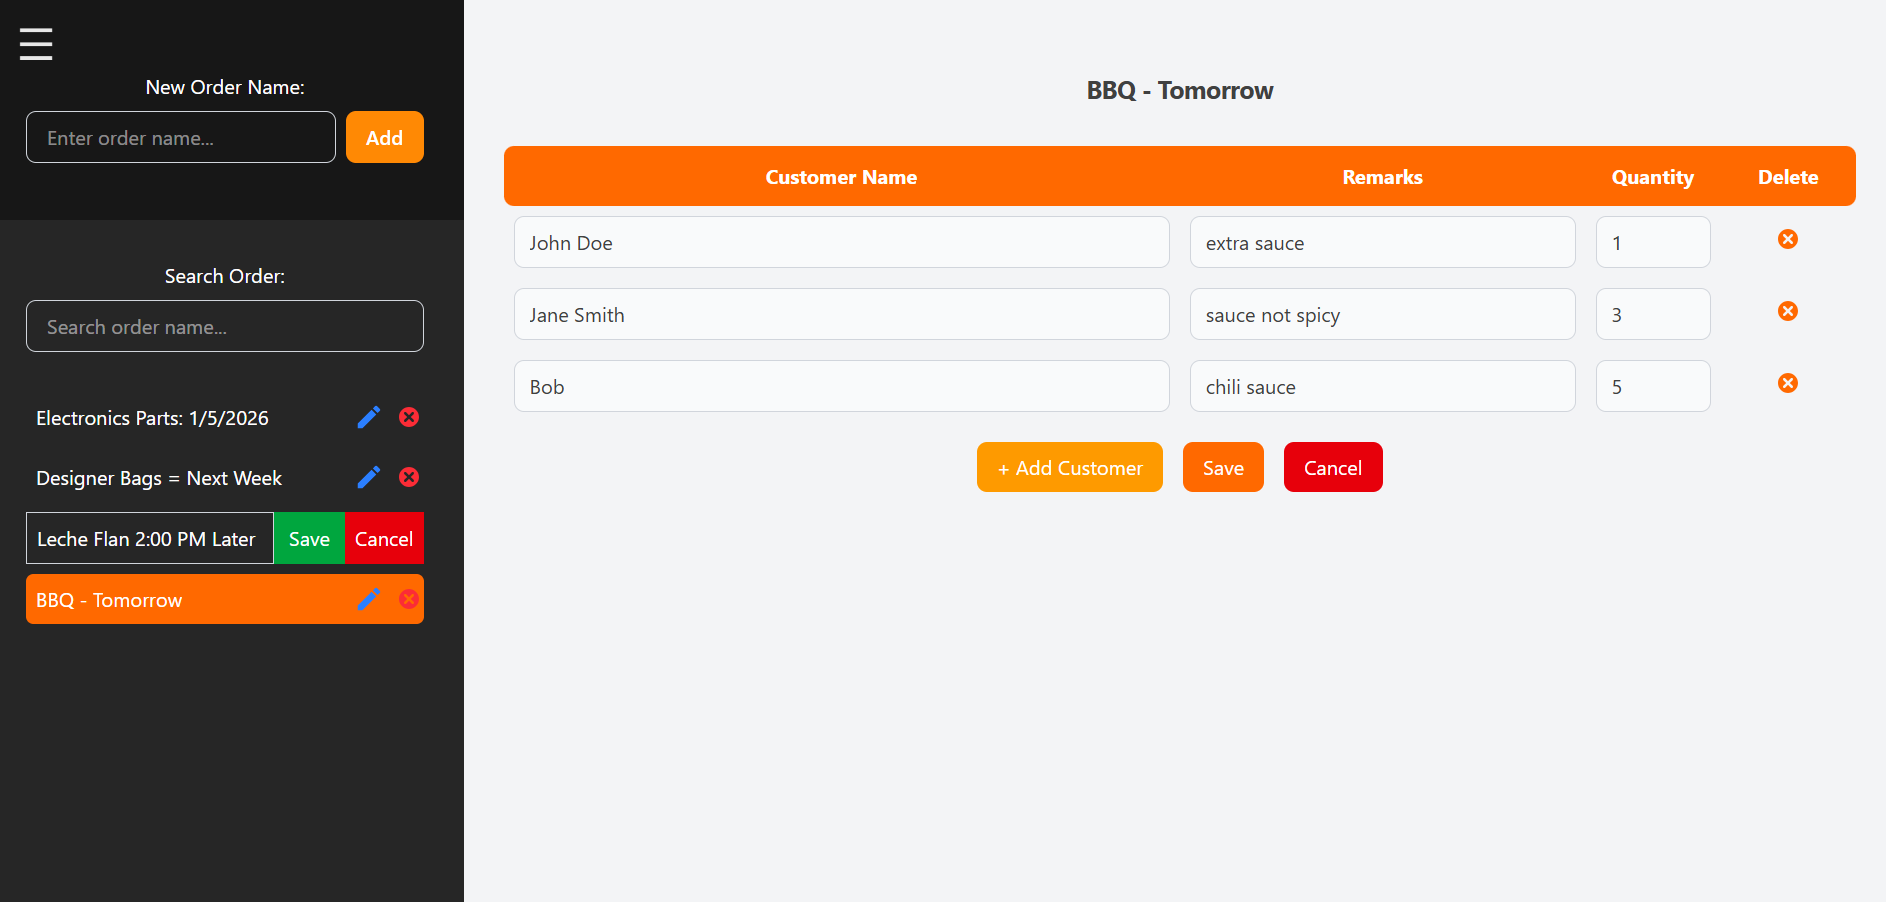Edit the sauce not spicy remarks field
The height and width of the screenshot is (902, 1886).
coord(1383,314)
